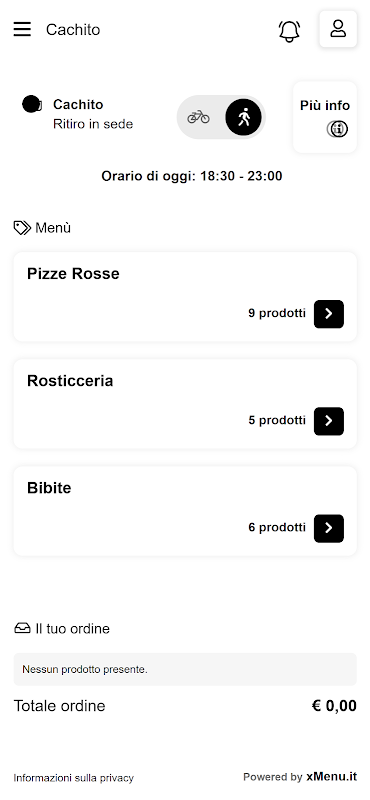The width and height of the screenshot is (370, 800).
Task: Click the 9 prodotti label
Action: click(x=277, y=313)
